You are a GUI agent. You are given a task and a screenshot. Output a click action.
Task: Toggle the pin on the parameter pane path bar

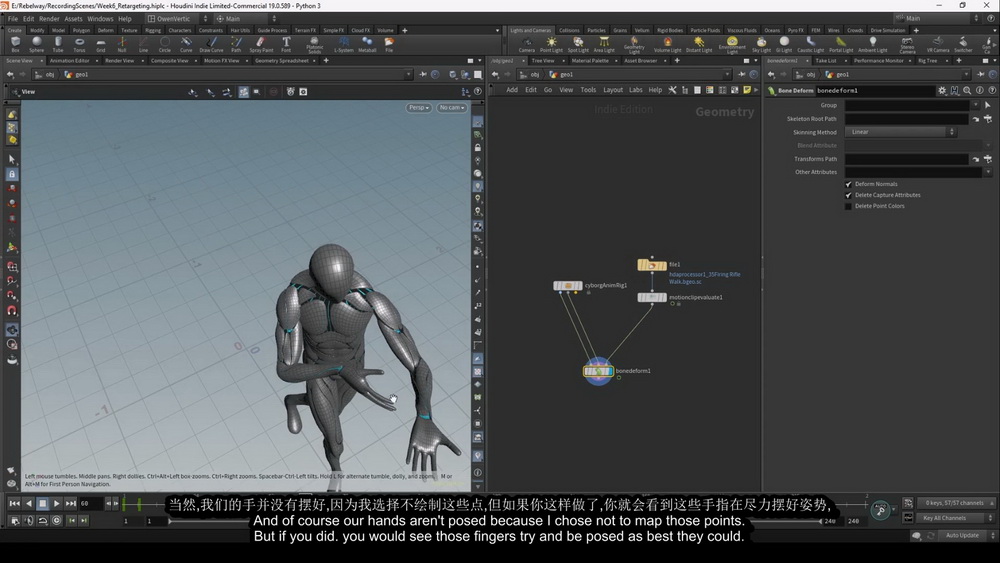click(x=981, y=75)
